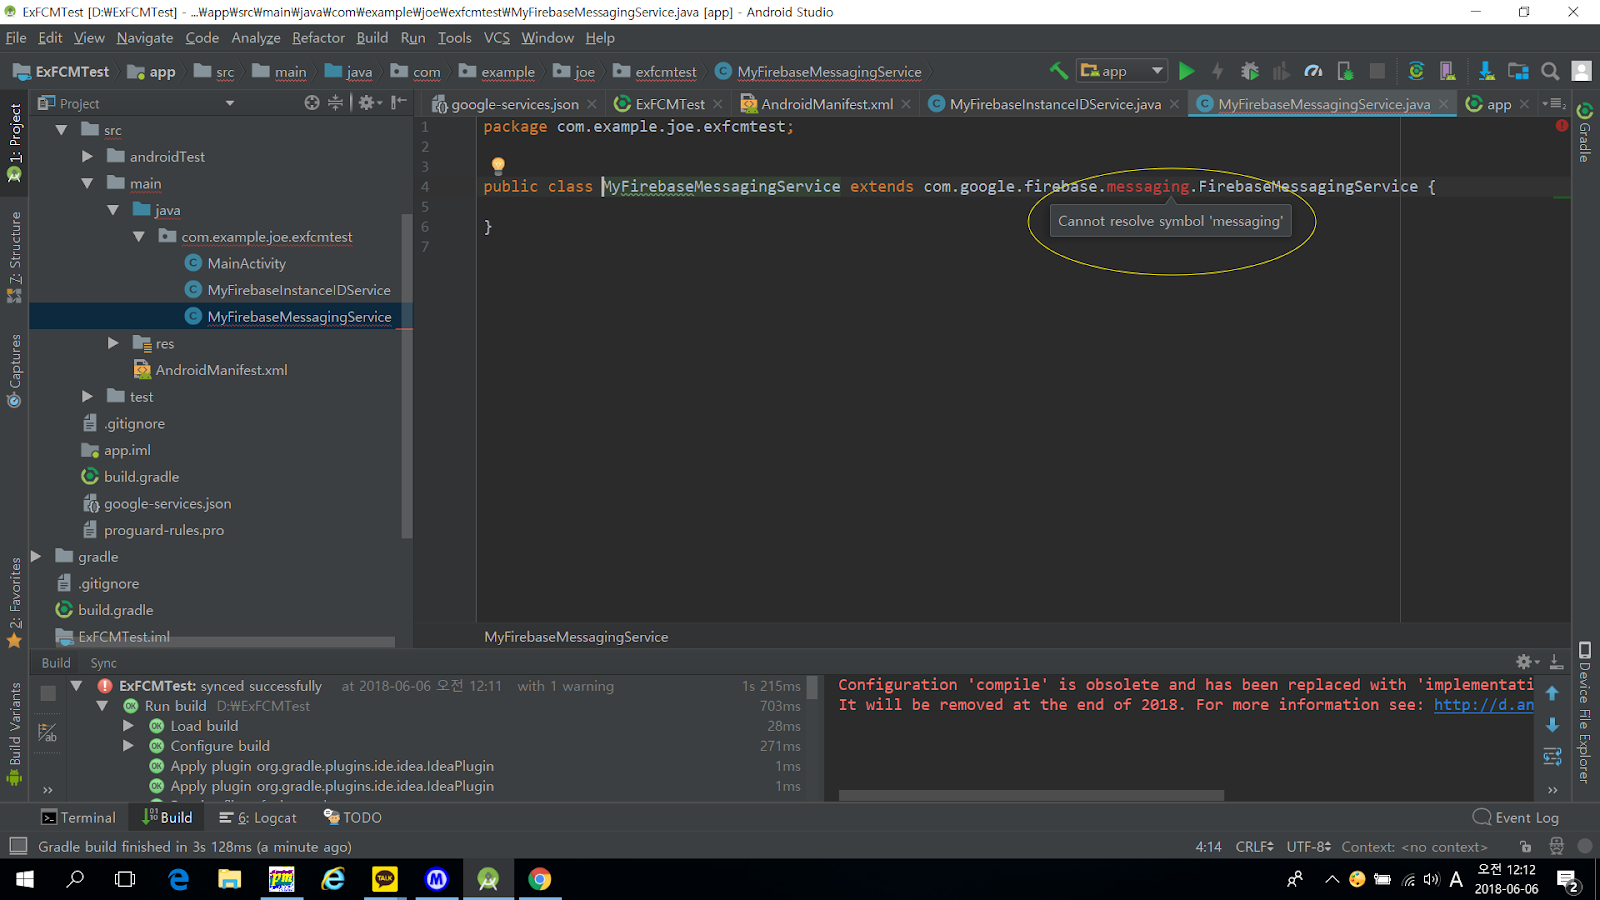The image size is (1600, 900).
Task: Select MainActivity in the Project tree
Action: (x=246, y=263)
